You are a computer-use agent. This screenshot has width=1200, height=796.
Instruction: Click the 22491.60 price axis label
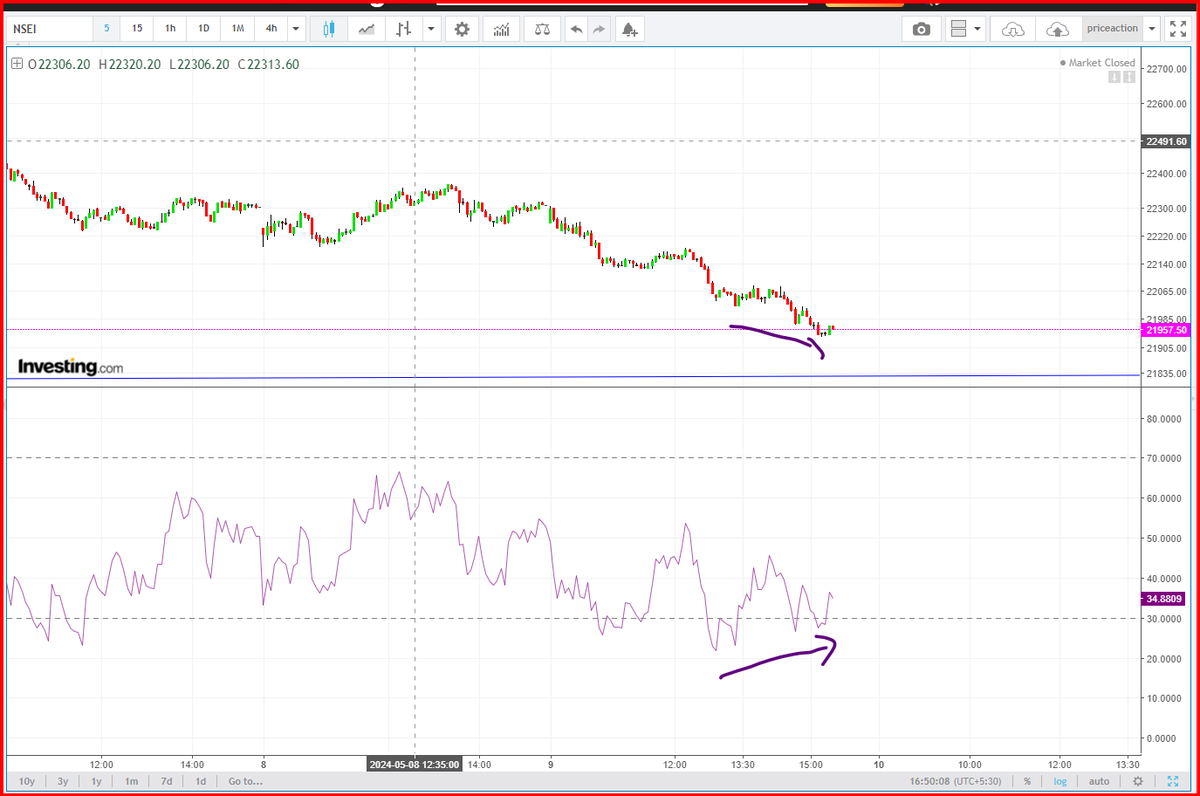tap(1167, 142)
